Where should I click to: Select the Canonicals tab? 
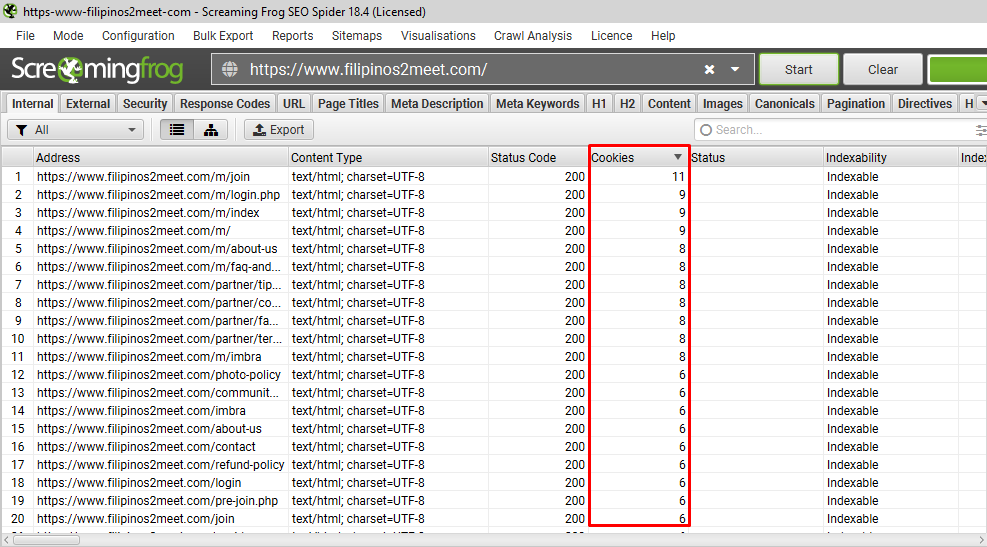pos(784,103)
